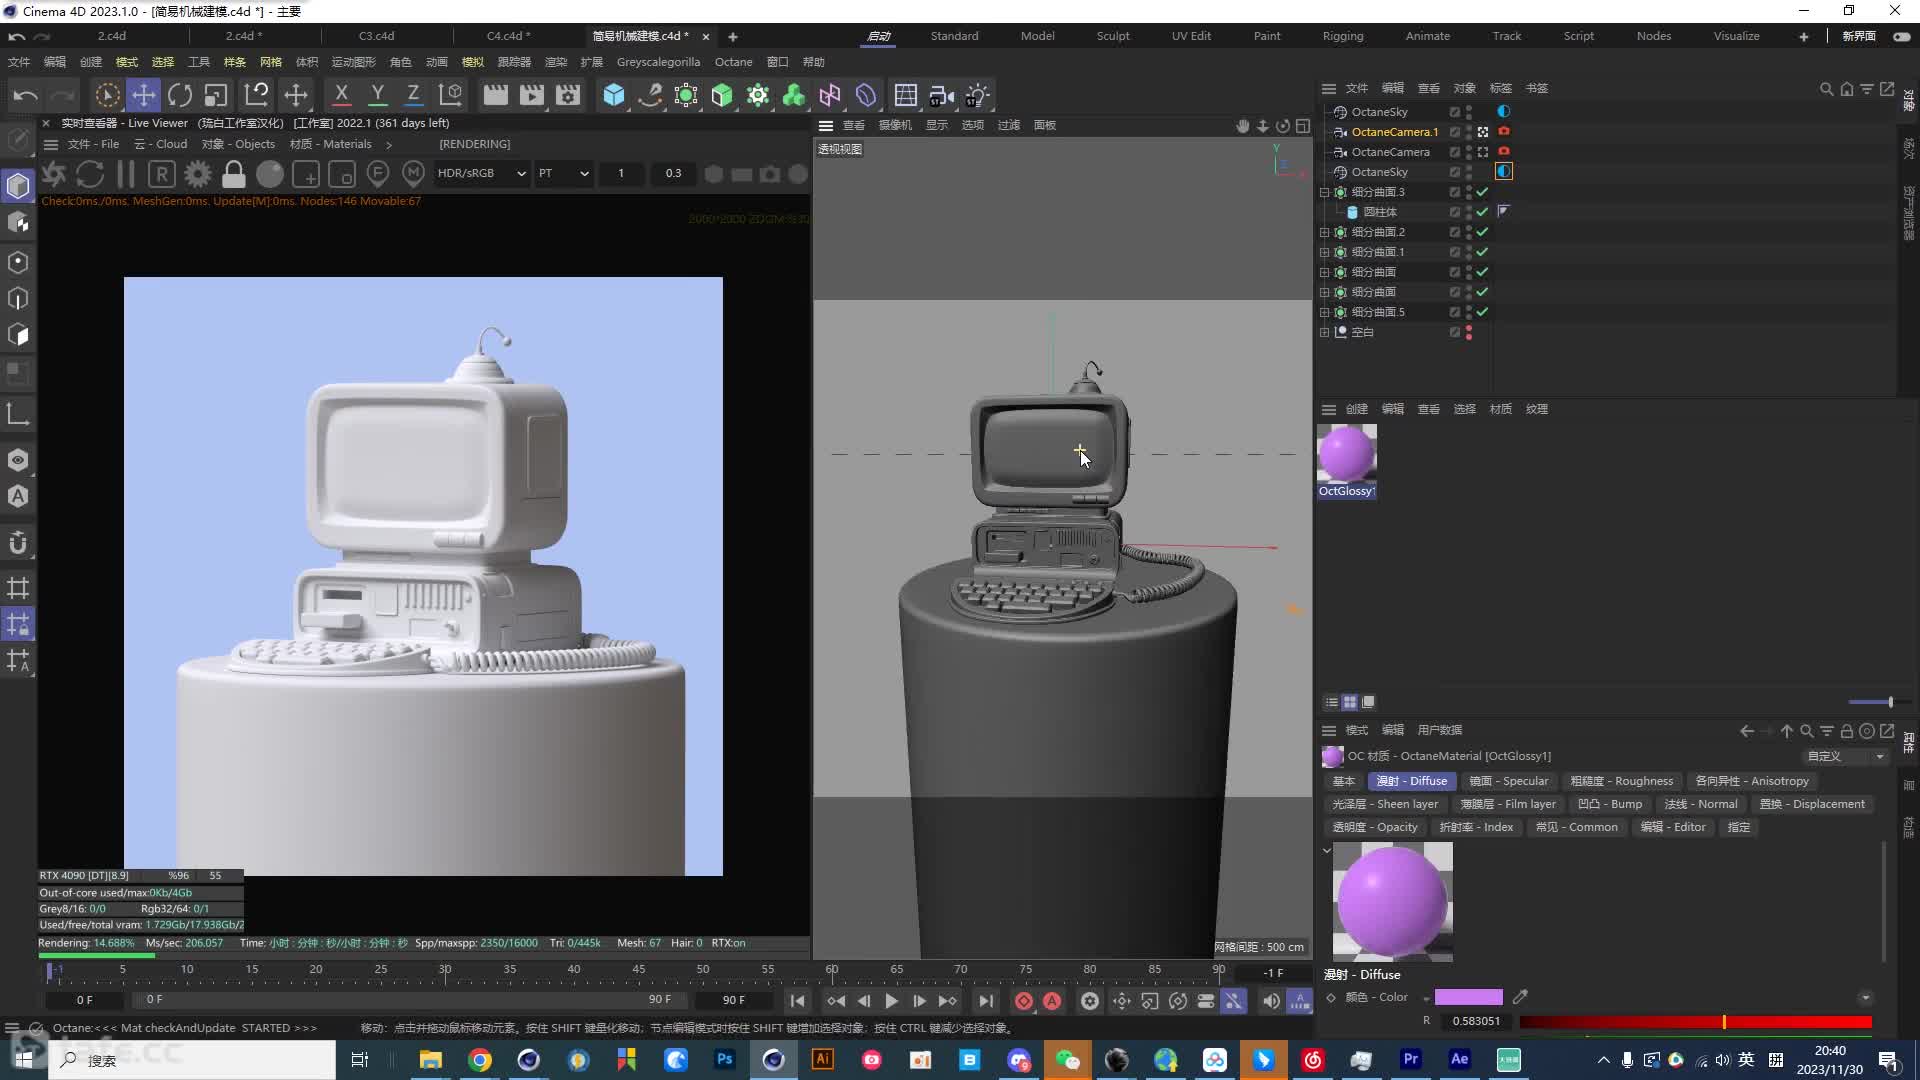Open 自定义 dropdown in attribute manager
This screenshot has height=1080, width=1920.
pyautogui.click(x=1844, y=756)
